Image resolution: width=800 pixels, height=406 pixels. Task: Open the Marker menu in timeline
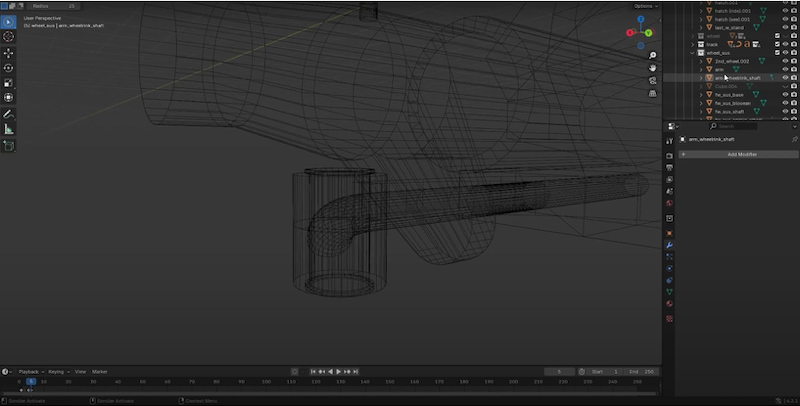point(100,371)
